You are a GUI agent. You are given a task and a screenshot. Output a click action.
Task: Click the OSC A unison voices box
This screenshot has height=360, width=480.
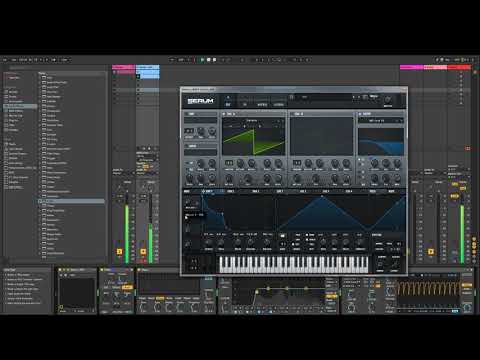(229, 163)
